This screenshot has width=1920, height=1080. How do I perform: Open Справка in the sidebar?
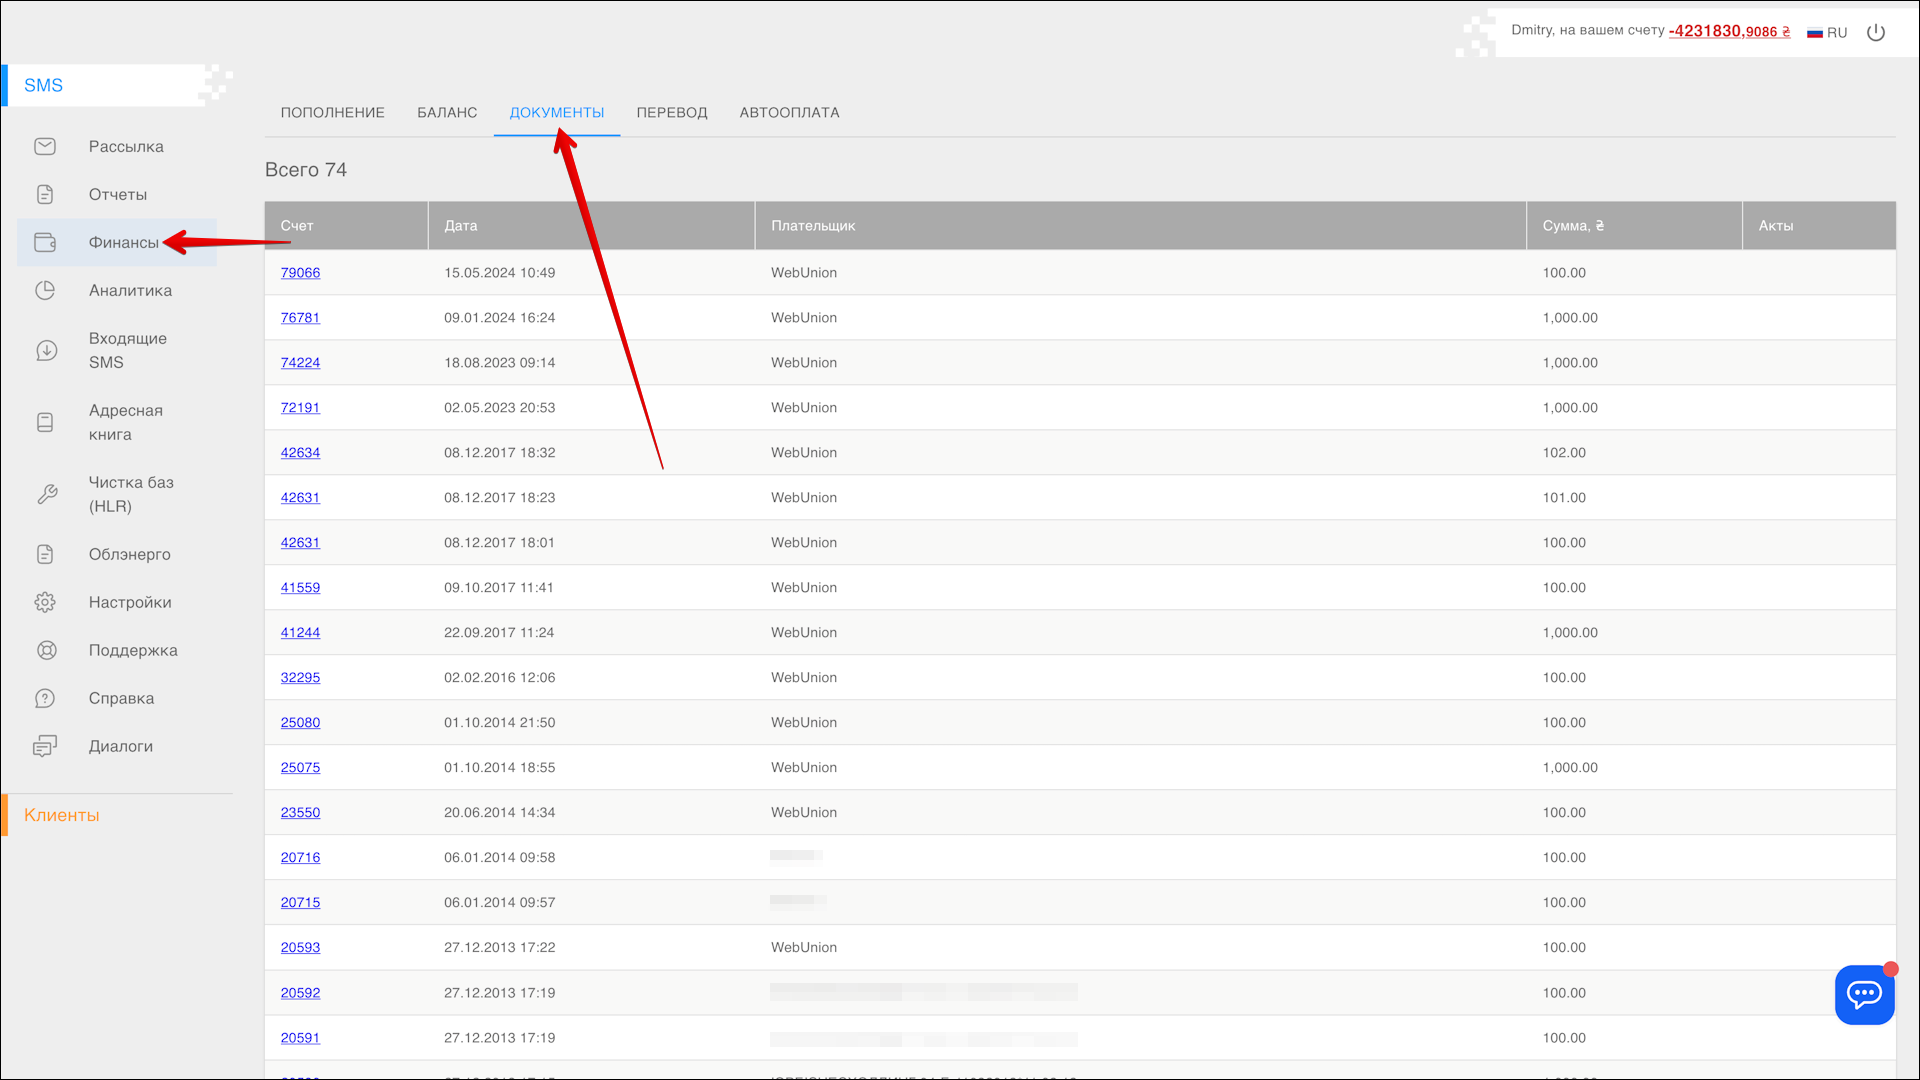click(x=121, y=699)
